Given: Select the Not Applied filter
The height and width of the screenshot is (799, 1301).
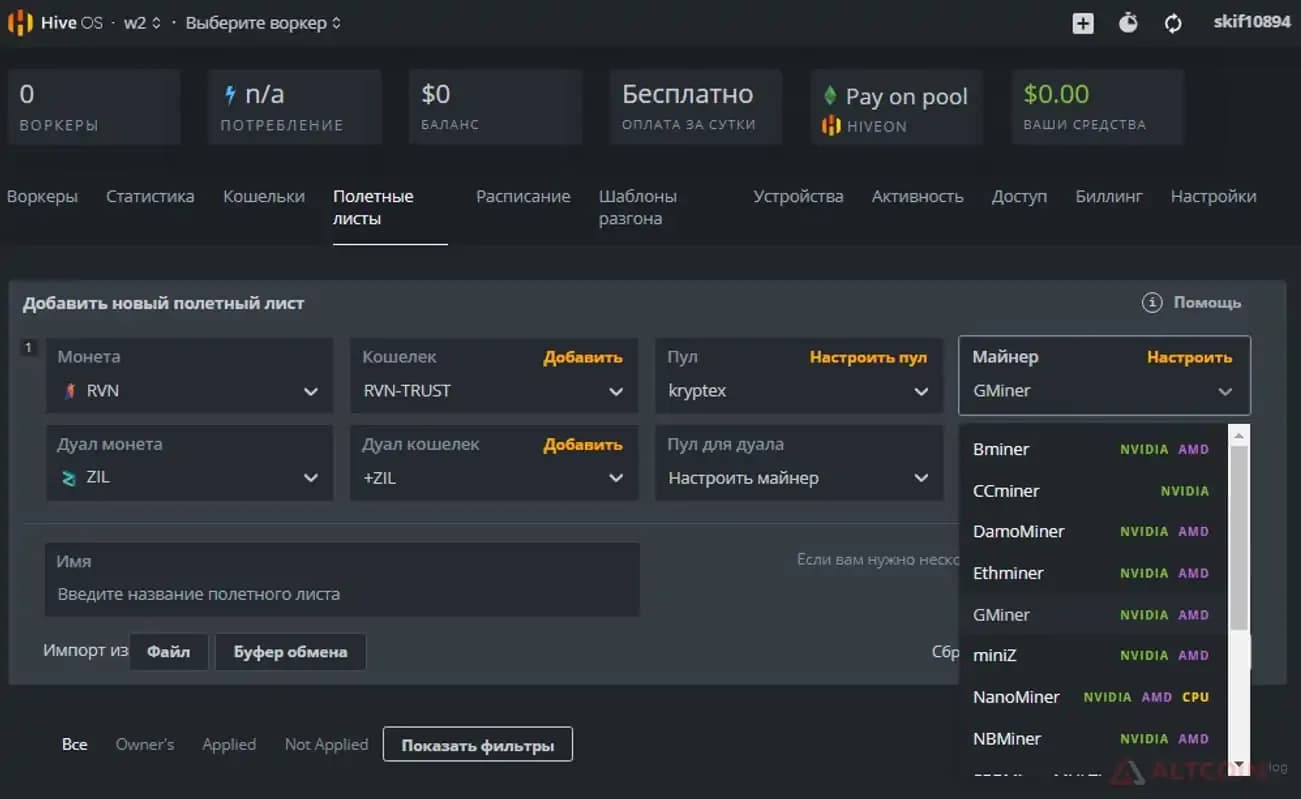Looking at the screenshot, I should click(x=326, y=744).
